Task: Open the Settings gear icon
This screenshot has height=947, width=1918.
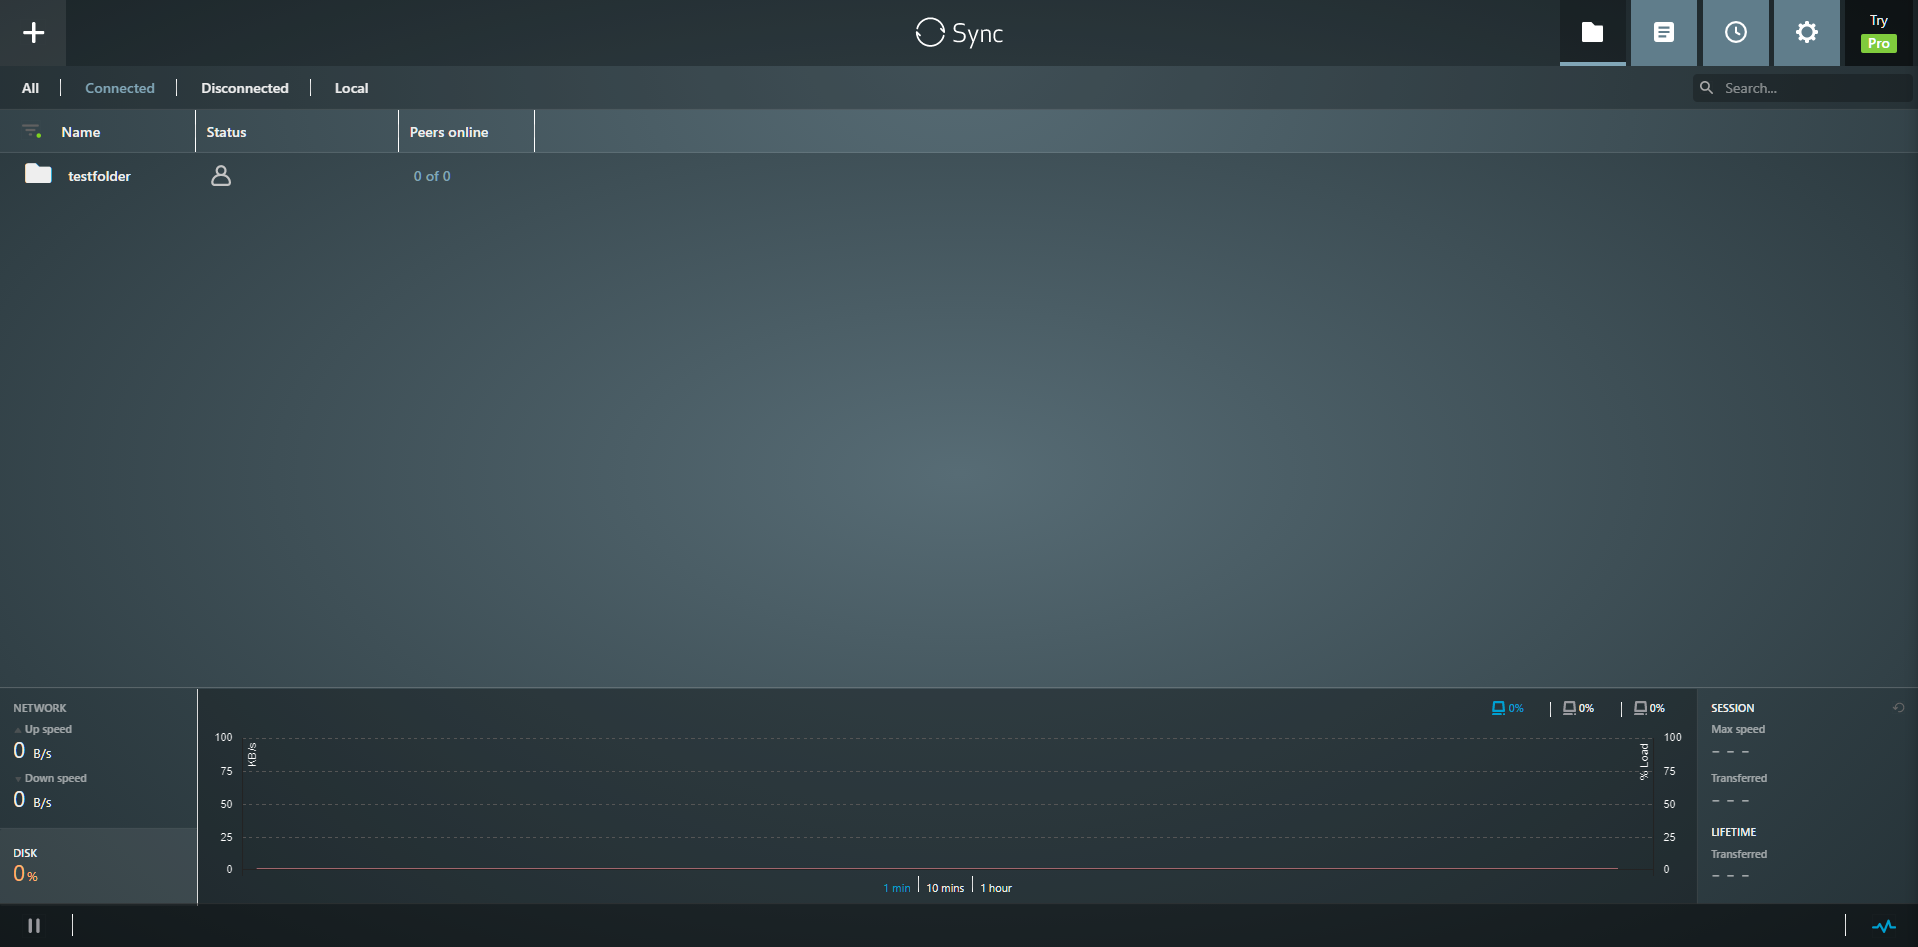Action: click(1806, 33)
